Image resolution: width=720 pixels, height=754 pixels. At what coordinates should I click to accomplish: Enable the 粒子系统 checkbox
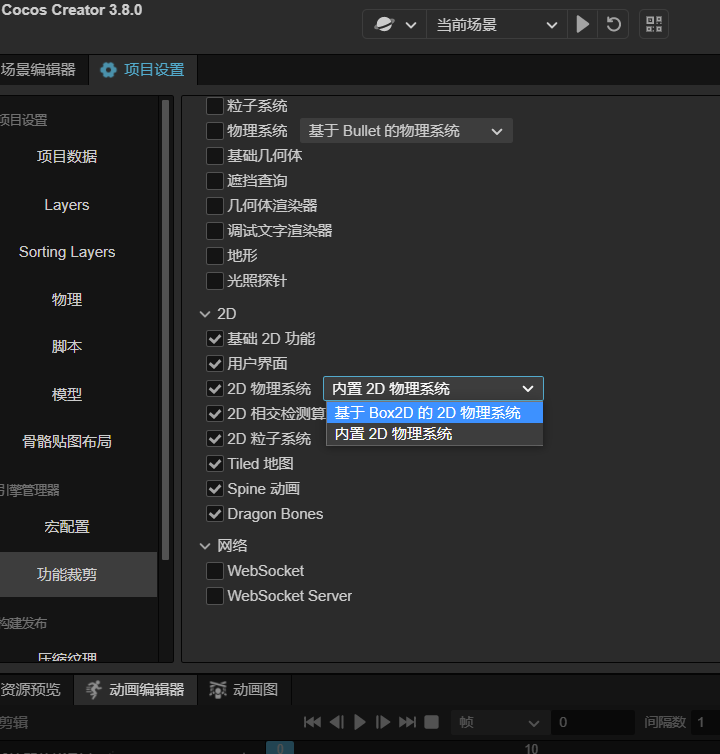click(215, 106)
